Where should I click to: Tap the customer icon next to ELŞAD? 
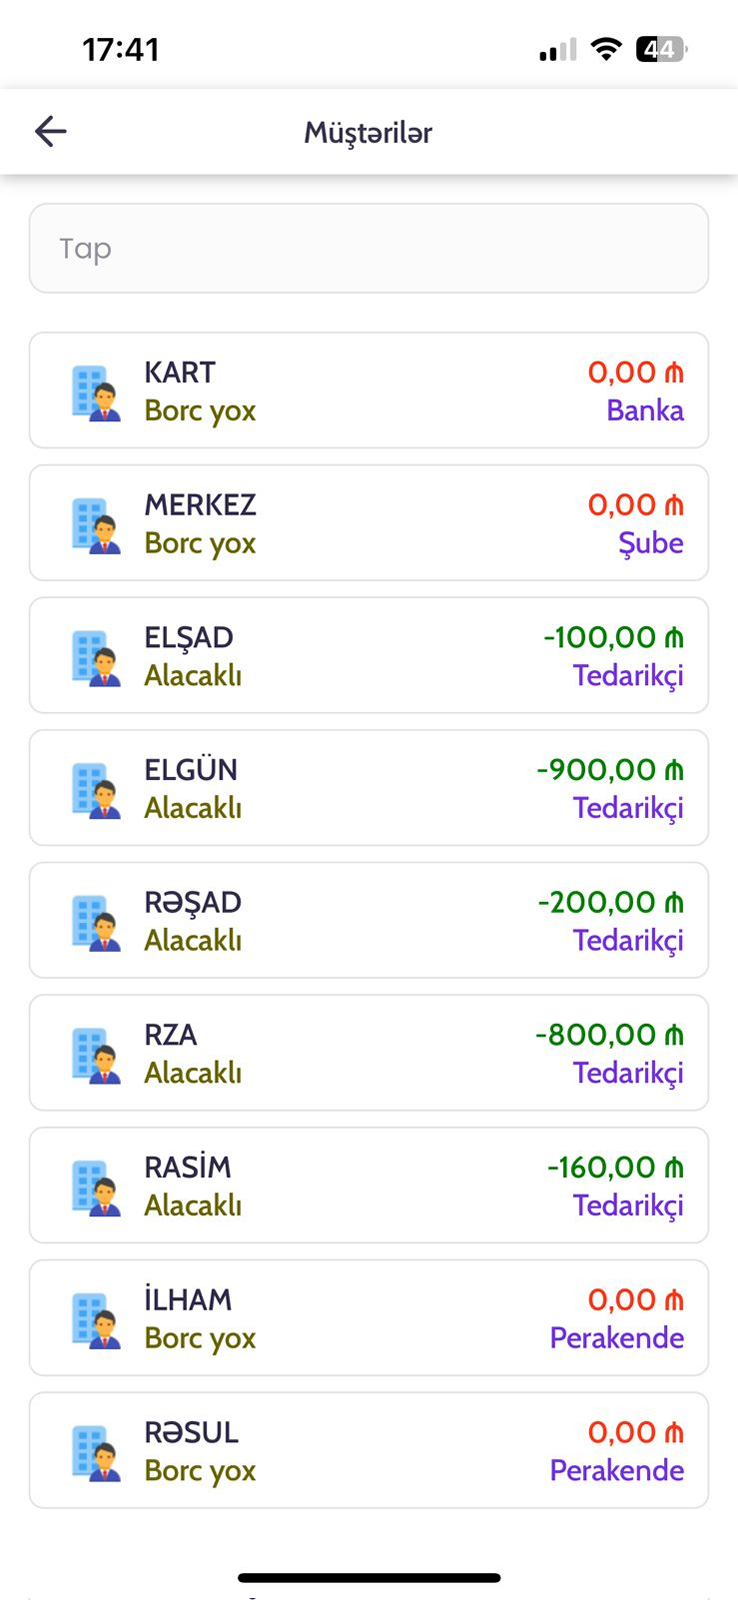click(96, 657)
